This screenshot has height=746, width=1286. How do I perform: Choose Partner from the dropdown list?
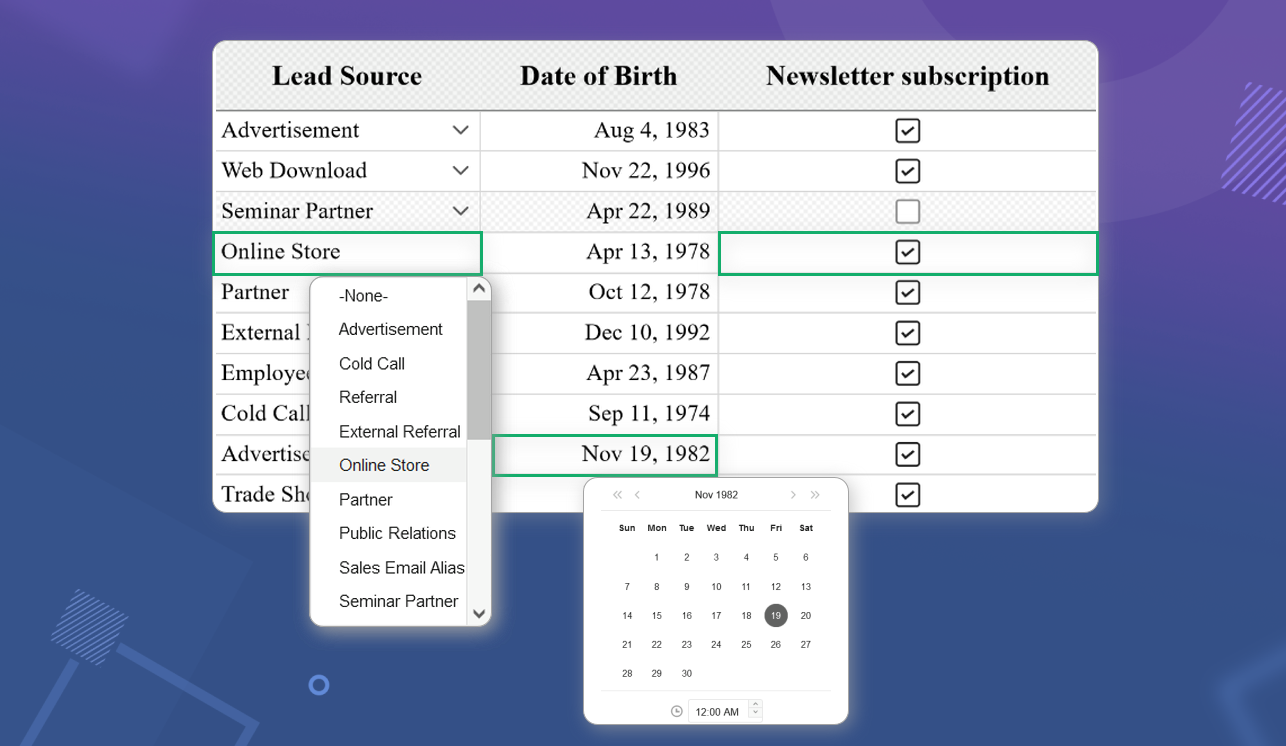[x=388, y=500]
